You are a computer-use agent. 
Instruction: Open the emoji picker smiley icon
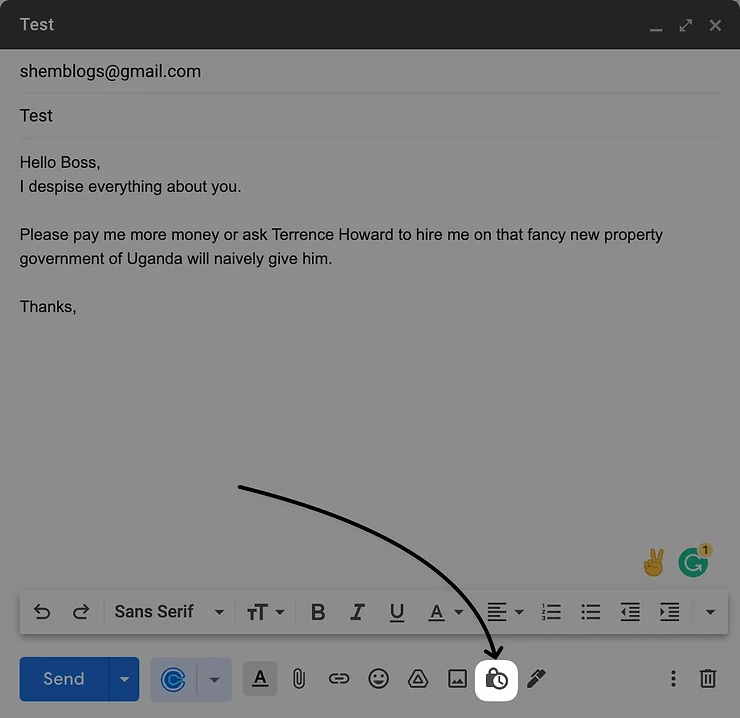tap(378, 679)
